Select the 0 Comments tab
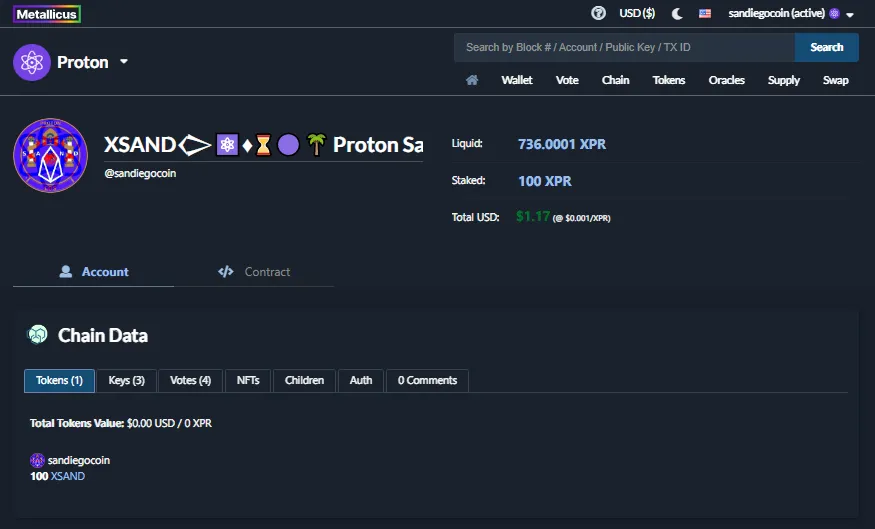875x529 pixels. pos(427,381)
